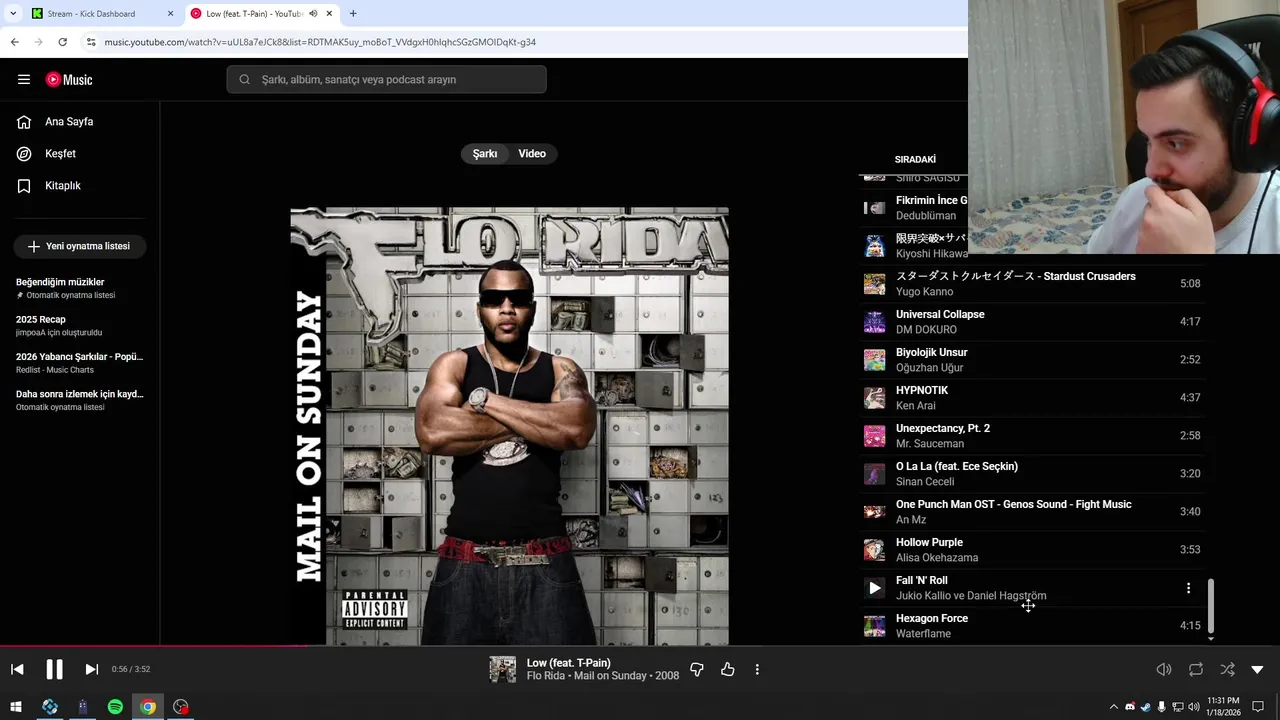Like the song Low
Viewport: 1280px width, 720px height.
coord(728,670)
